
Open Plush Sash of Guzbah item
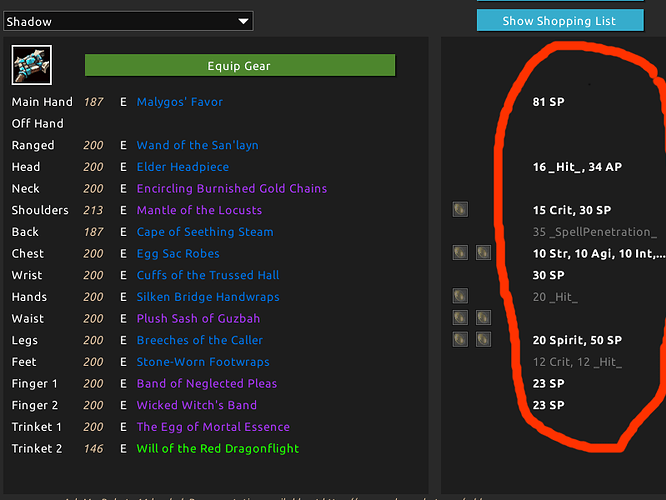pos(198,319)
